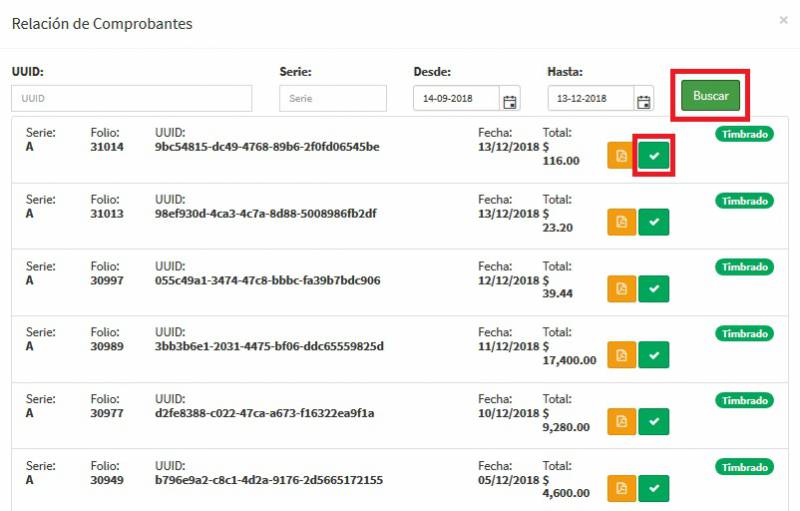Choose the green checkmark for folio 30989
This screenshot has height=511, width=800.
tap(654, 355)
